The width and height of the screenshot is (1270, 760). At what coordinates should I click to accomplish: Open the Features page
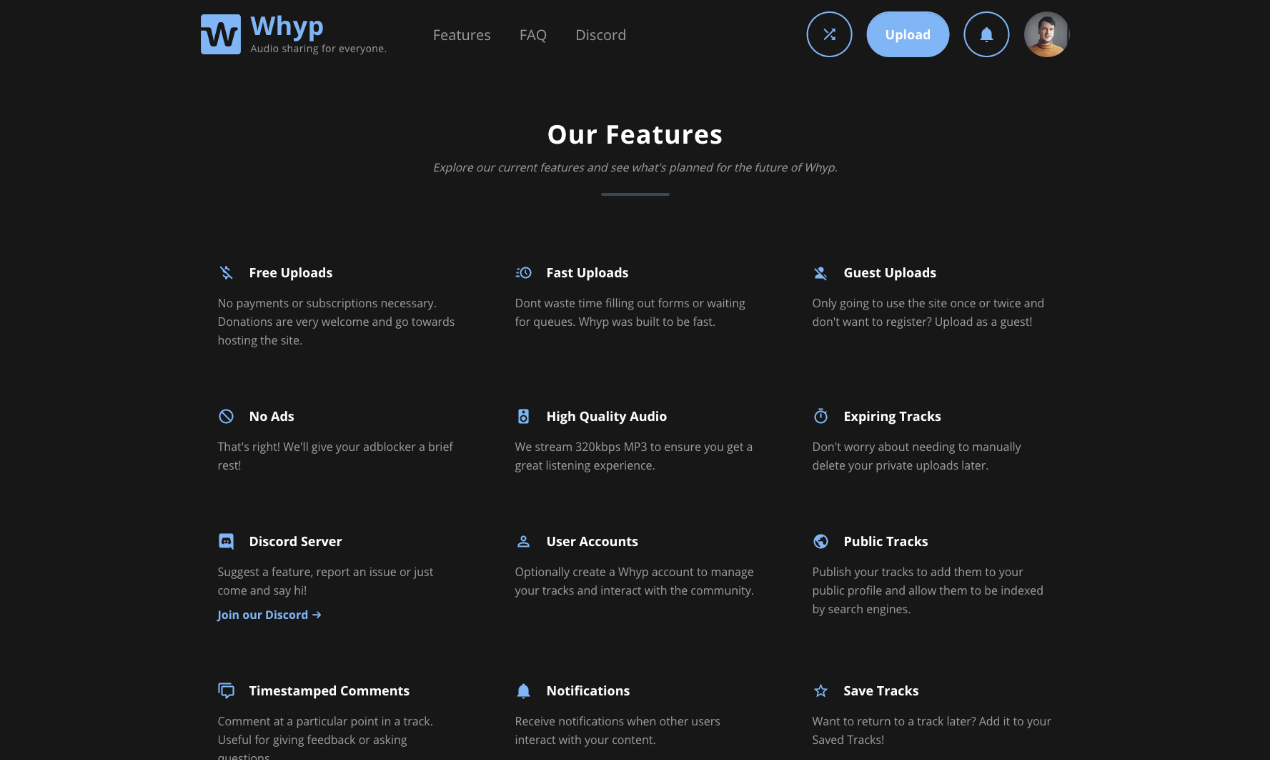(x=461, y=34)
